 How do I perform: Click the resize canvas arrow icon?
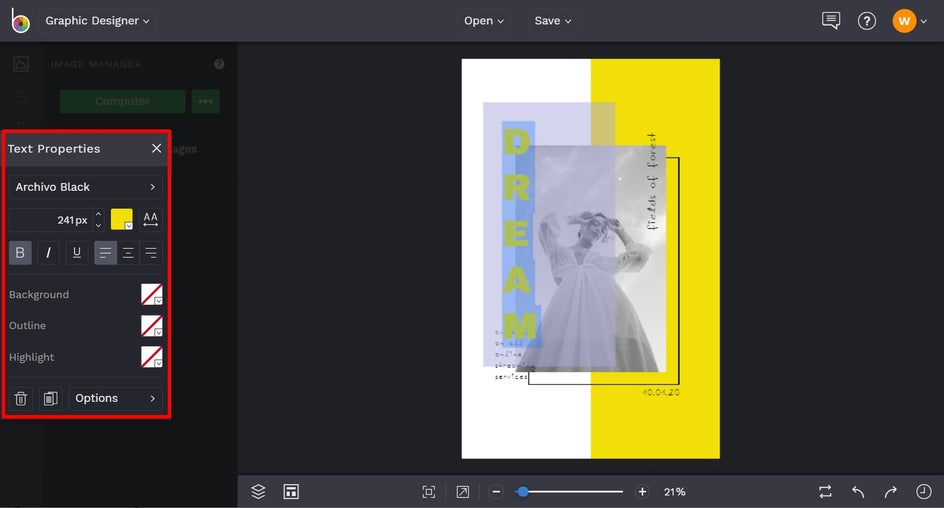(462, 492)
